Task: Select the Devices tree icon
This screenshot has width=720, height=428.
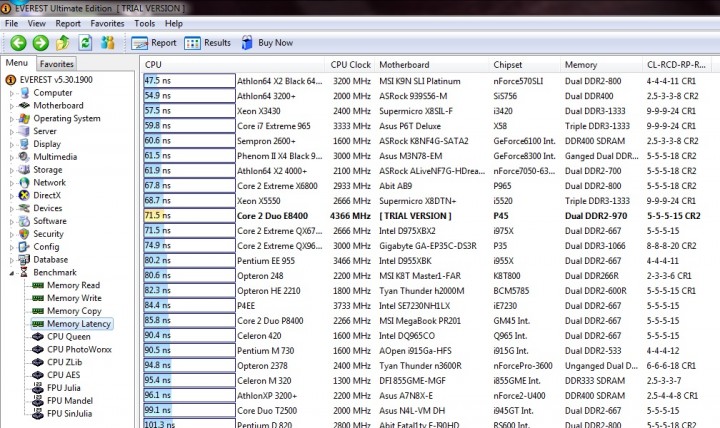Action: (24, 208)
